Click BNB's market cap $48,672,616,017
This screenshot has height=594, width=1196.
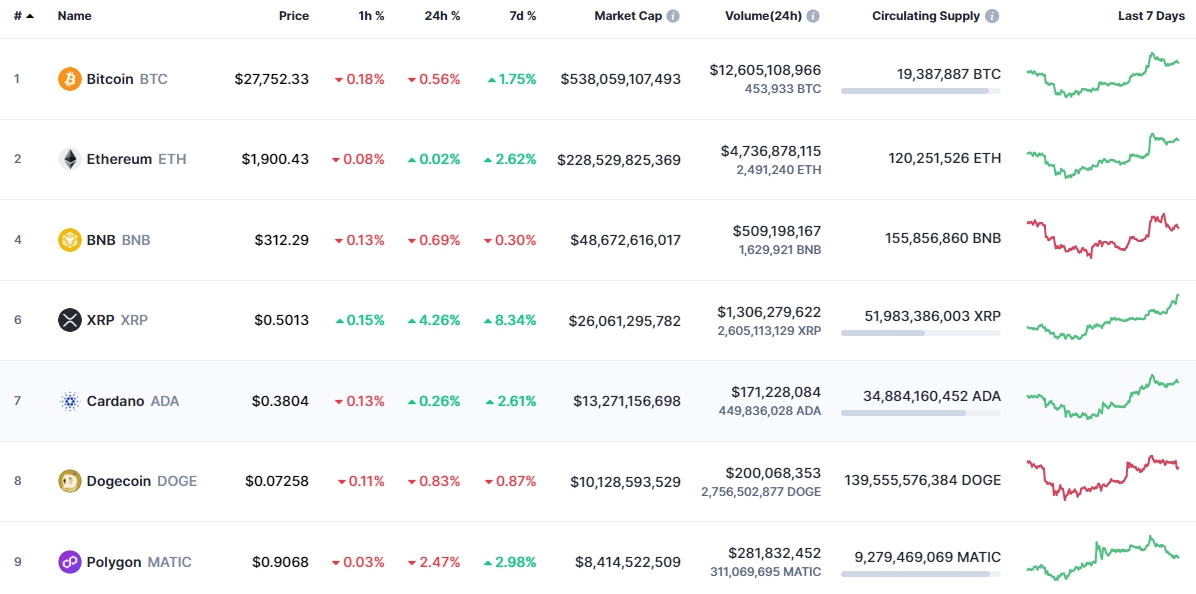coord(625,240)
